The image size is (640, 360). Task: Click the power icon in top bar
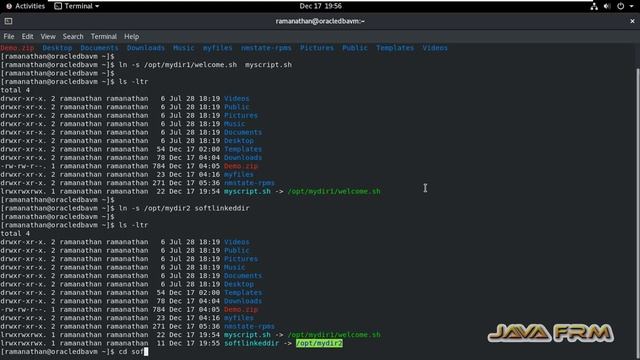coord(620,6)
